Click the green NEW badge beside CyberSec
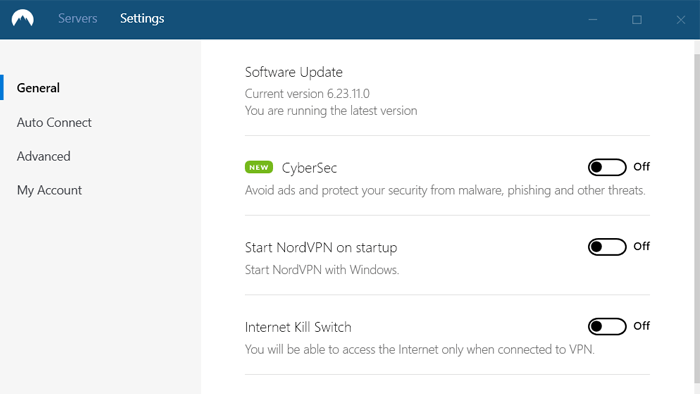Viewport: 700px width, 394px height. 259,167
